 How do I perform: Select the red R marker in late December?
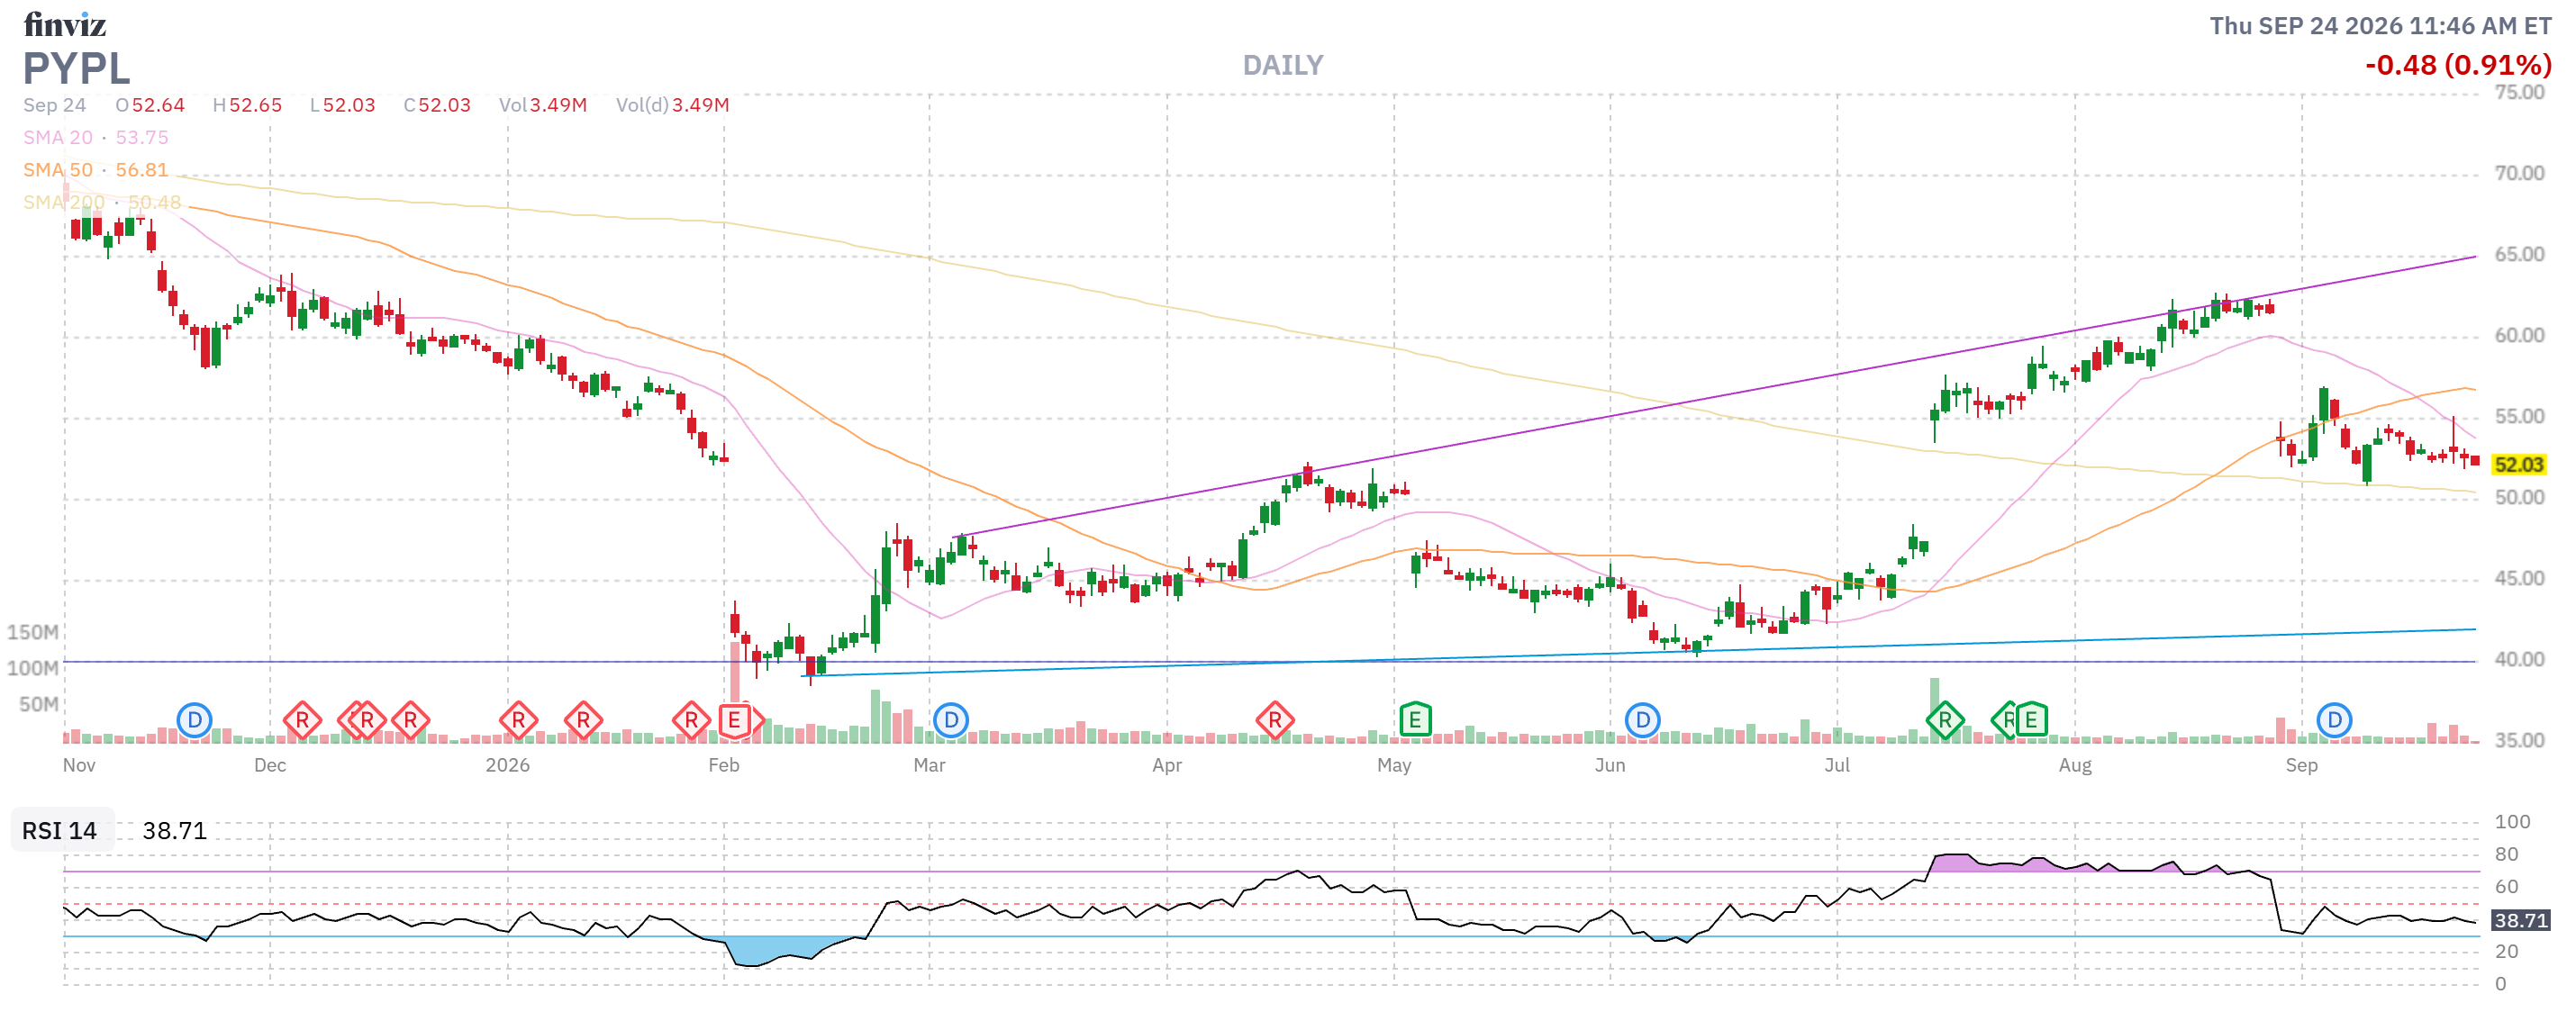(x=410, y=720)
